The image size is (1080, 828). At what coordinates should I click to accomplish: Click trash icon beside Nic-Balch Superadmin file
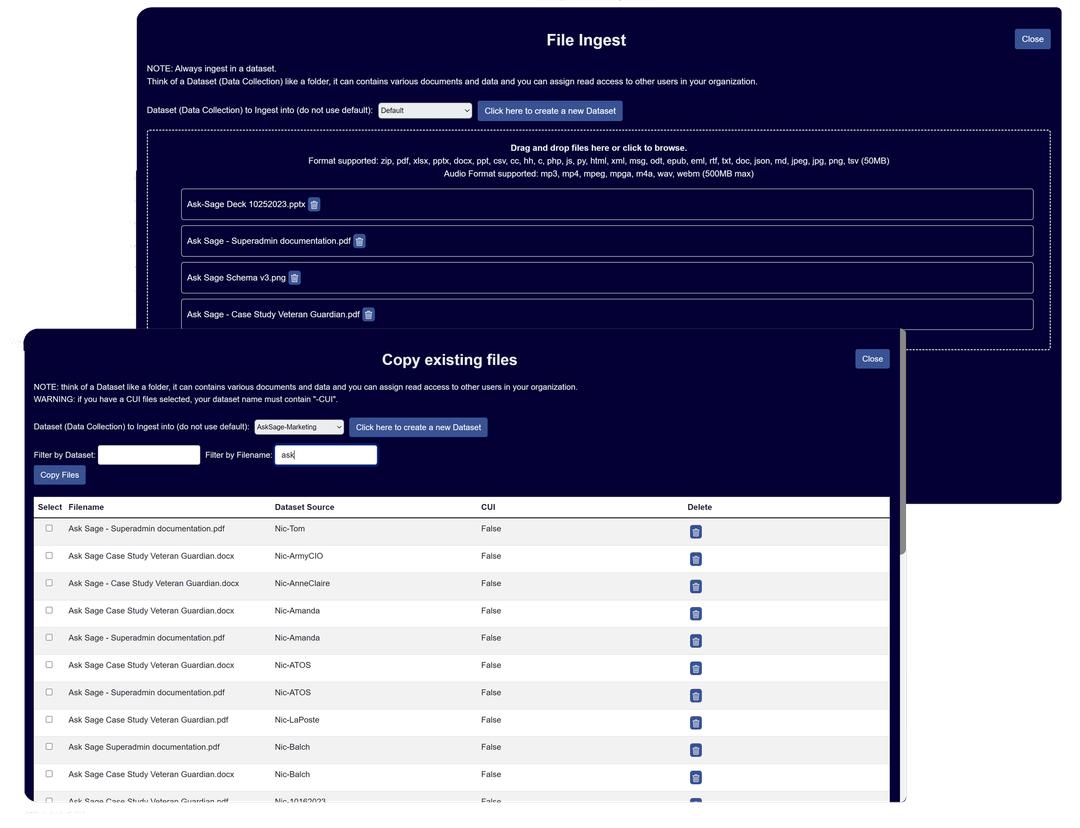click(695, 750)
